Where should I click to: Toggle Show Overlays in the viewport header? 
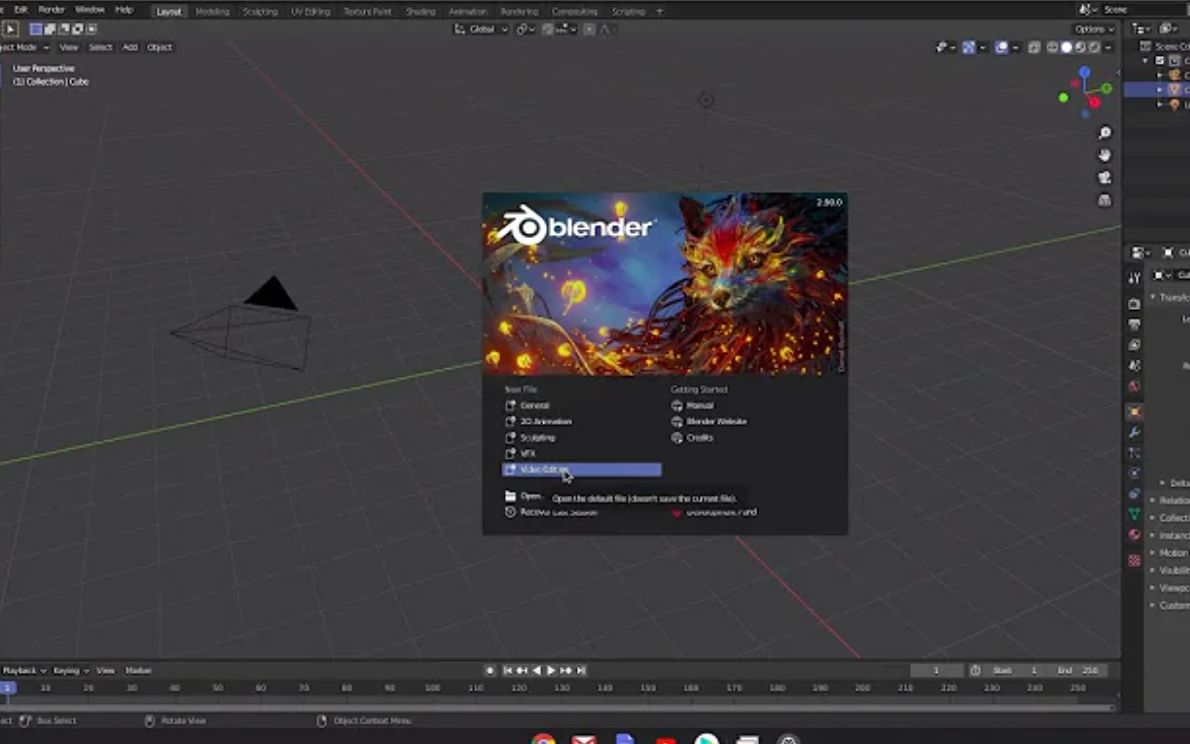click(1000, 46)
